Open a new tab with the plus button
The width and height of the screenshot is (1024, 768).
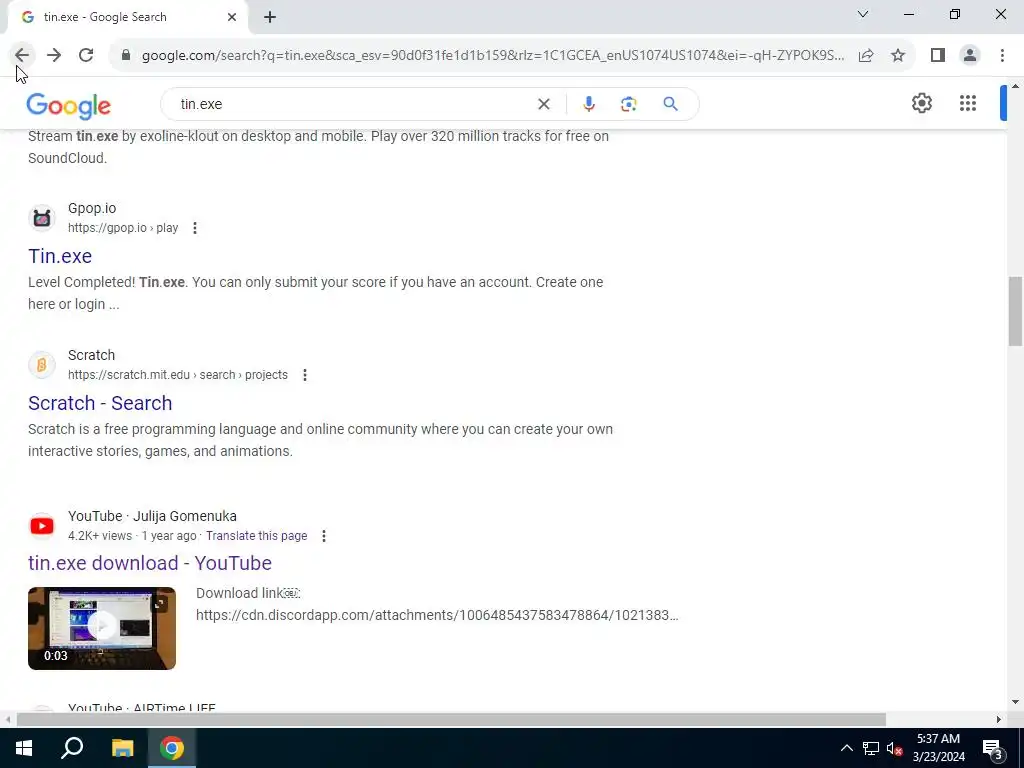coord(270,17)
